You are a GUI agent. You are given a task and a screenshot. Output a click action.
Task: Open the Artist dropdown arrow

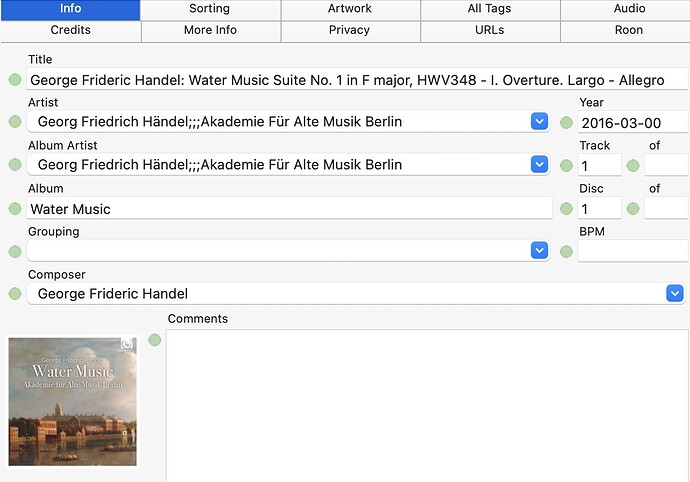coord(539,122)
